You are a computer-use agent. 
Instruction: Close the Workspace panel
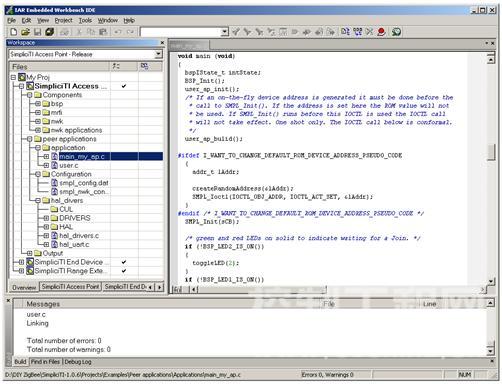pyautogui.click(x=162, y=43)
